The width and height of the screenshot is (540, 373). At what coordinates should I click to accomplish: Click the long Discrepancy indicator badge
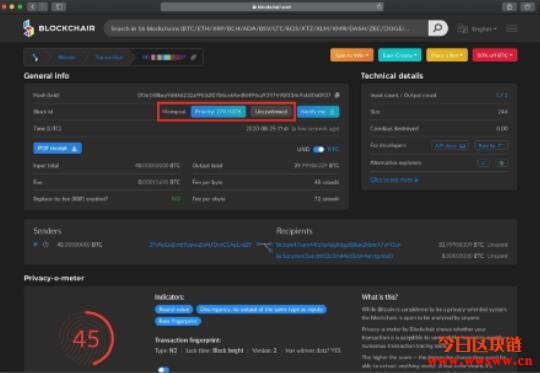[261, 309]
